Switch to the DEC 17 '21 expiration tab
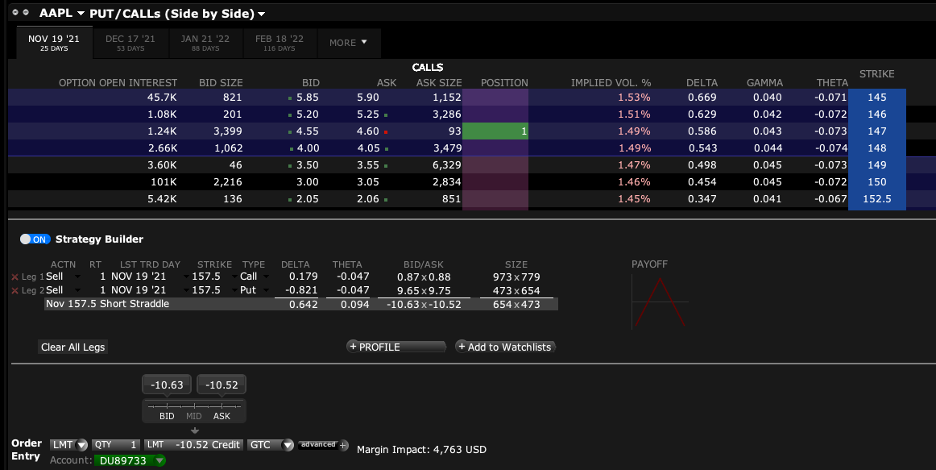This screenshot has width=936, height=470. click(x=130, y=42)
